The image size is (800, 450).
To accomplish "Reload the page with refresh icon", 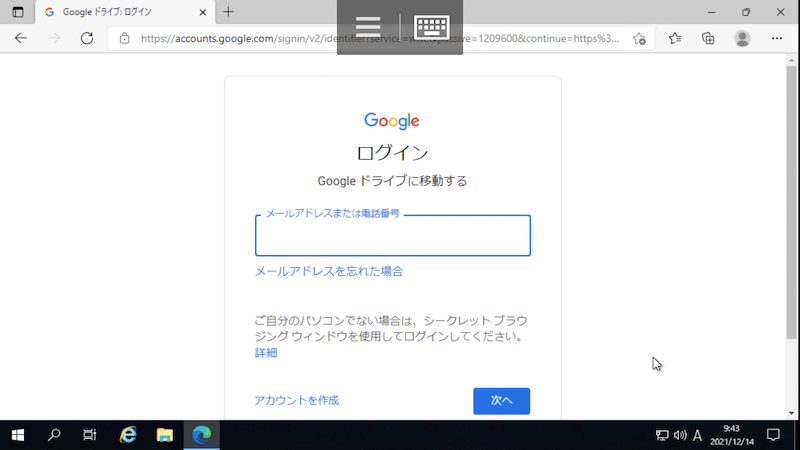I will coord(87,38).
